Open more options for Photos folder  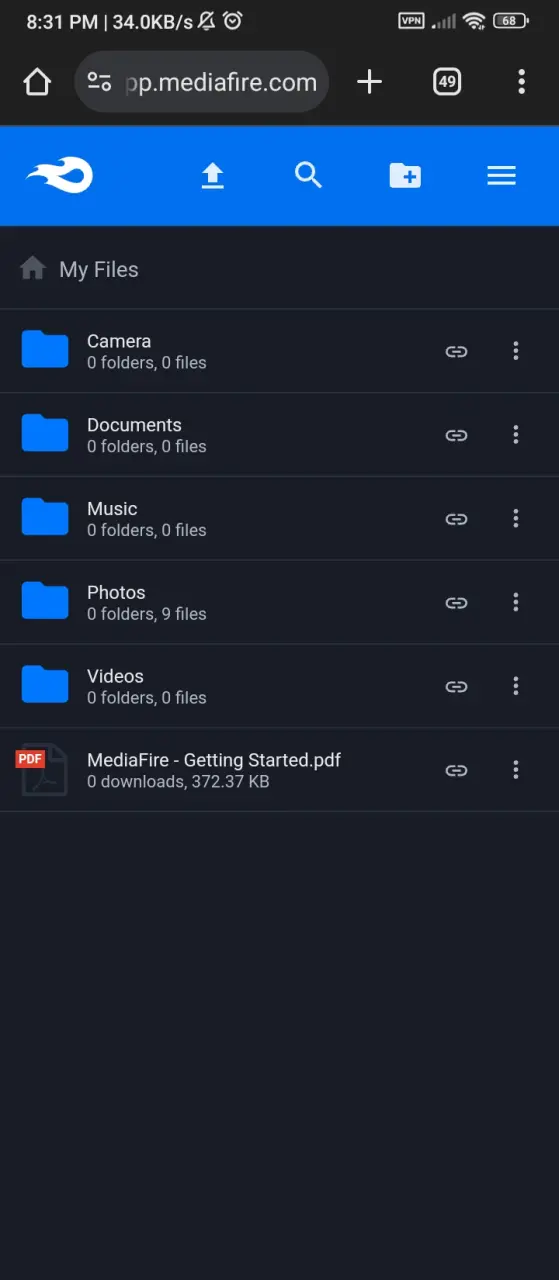[516, 602]
